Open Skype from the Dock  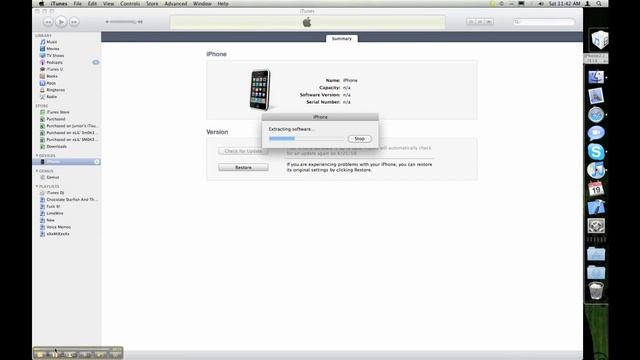(596, 151)
